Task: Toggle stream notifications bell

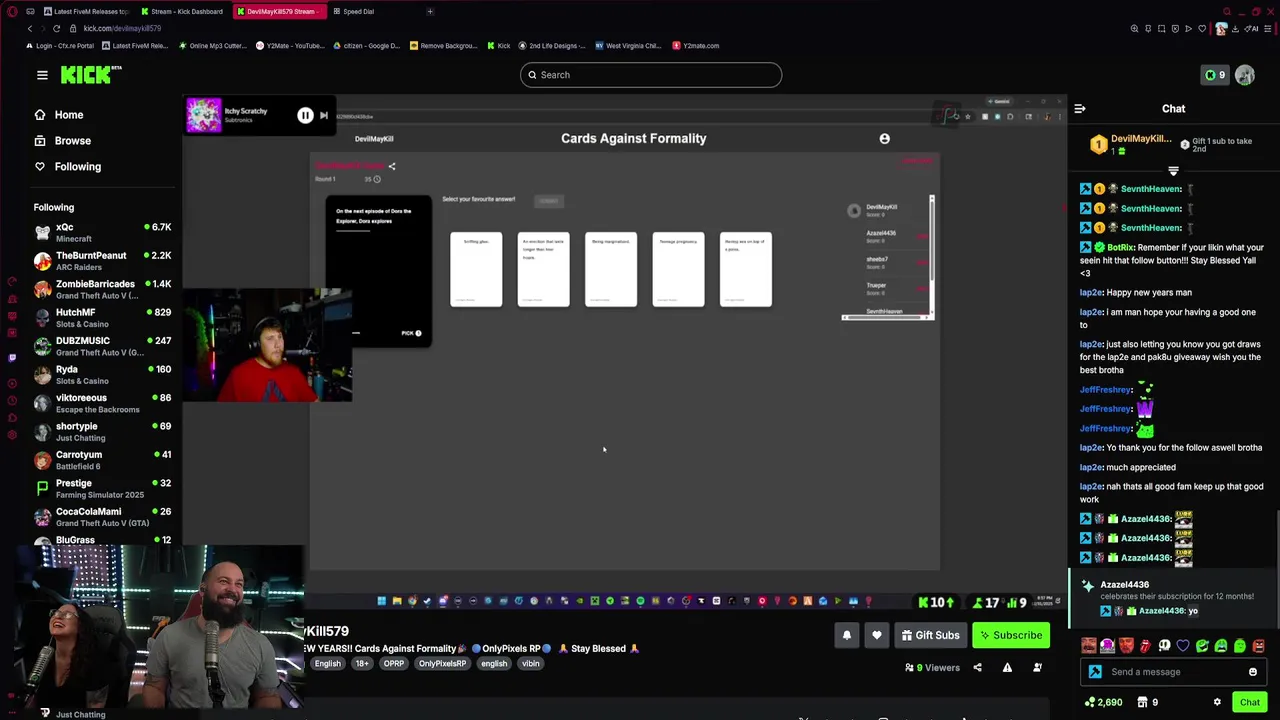Action: [846, 635]
